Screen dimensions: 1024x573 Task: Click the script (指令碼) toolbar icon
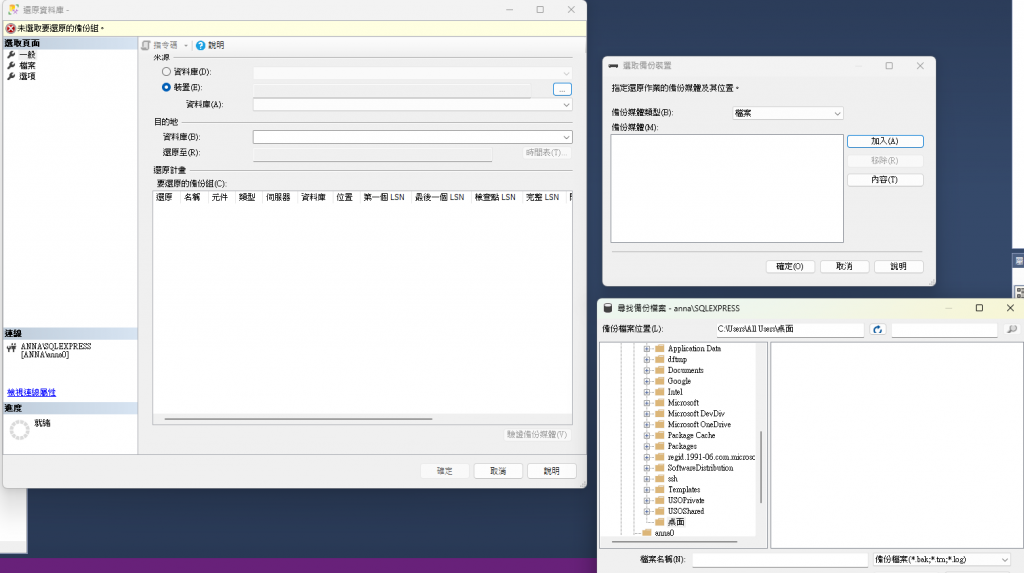click(x=146, y=45)
